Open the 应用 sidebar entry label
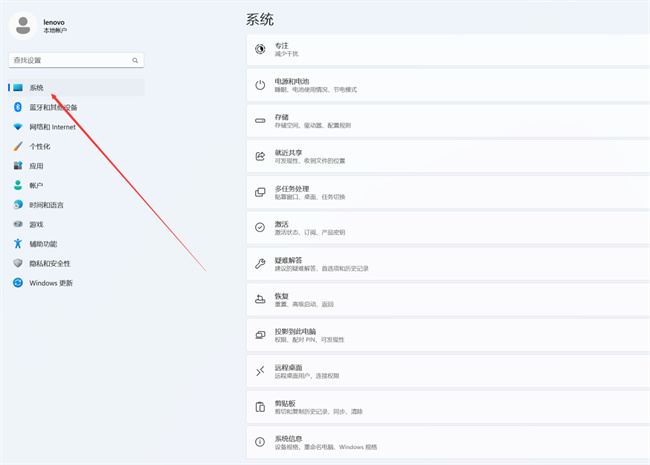Viewport: 650px width, 465px height. (x=36, y=166)
